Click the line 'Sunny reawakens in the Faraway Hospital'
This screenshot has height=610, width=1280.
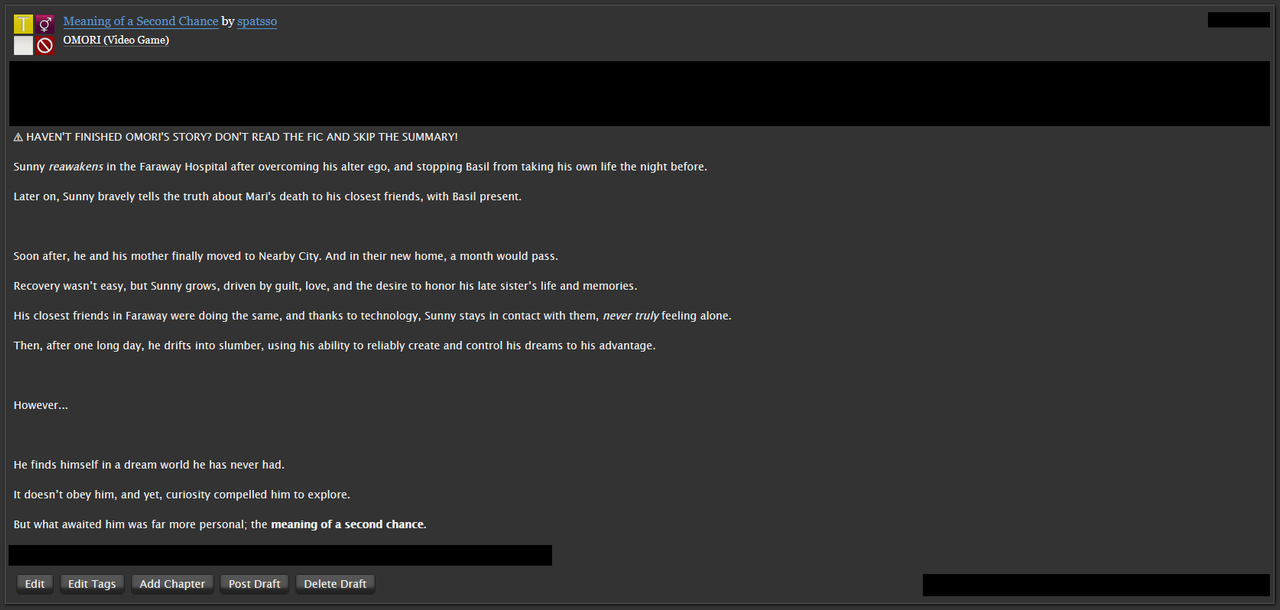point(360,167)
